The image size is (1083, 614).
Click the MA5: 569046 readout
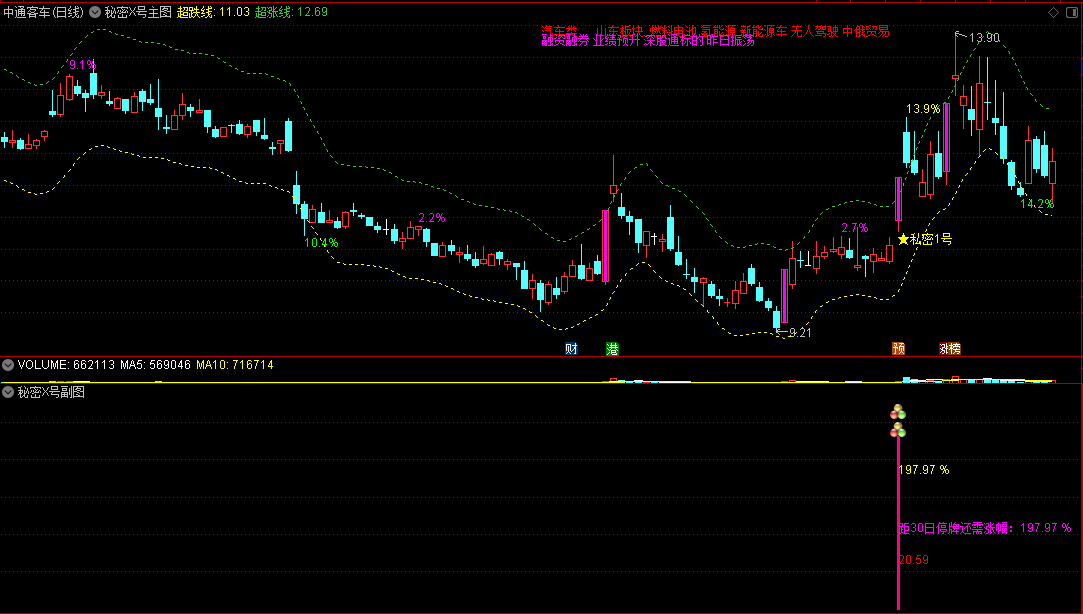click(155, 365)
